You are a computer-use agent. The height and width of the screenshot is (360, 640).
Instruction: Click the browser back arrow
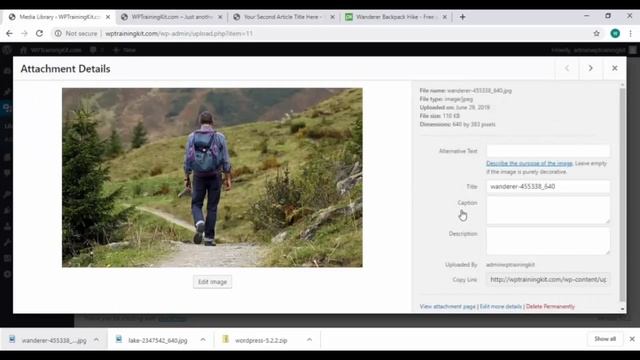tap(9, 33)
